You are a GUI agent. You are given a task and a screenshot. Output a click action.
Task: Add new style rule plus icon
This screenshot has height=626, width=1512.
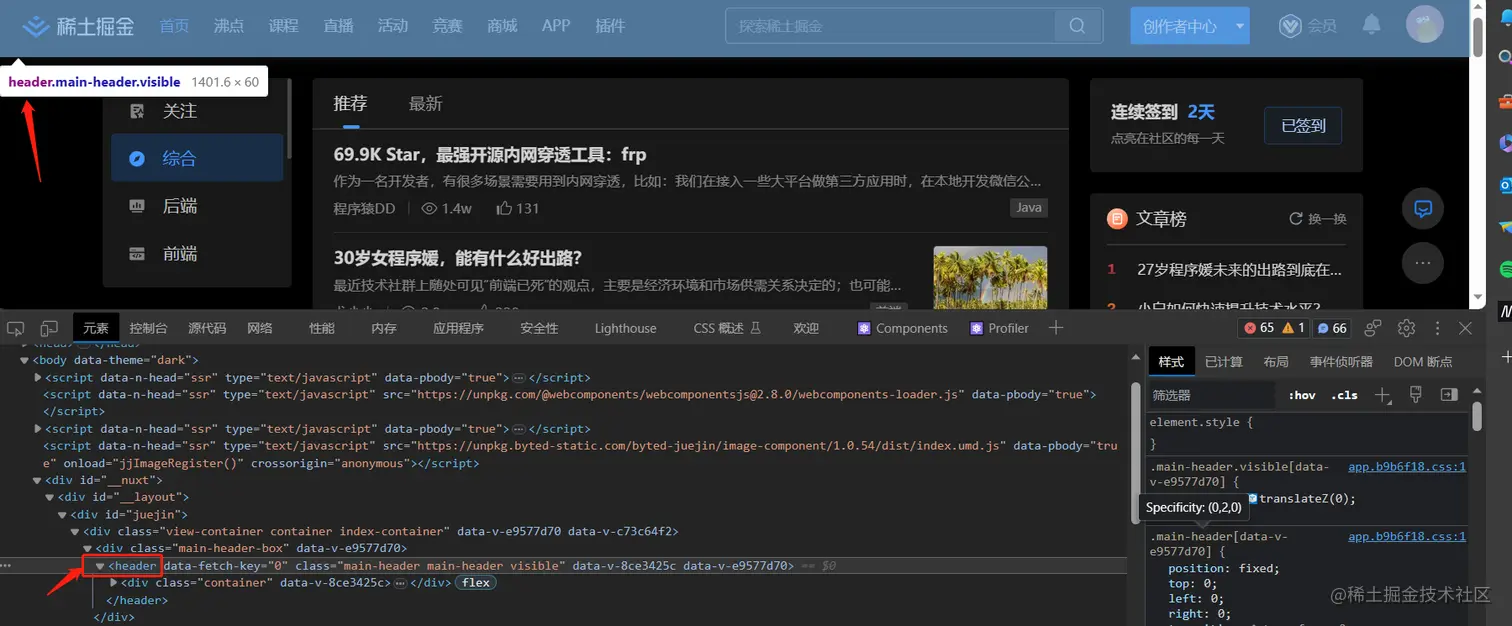coord(1383,395)
